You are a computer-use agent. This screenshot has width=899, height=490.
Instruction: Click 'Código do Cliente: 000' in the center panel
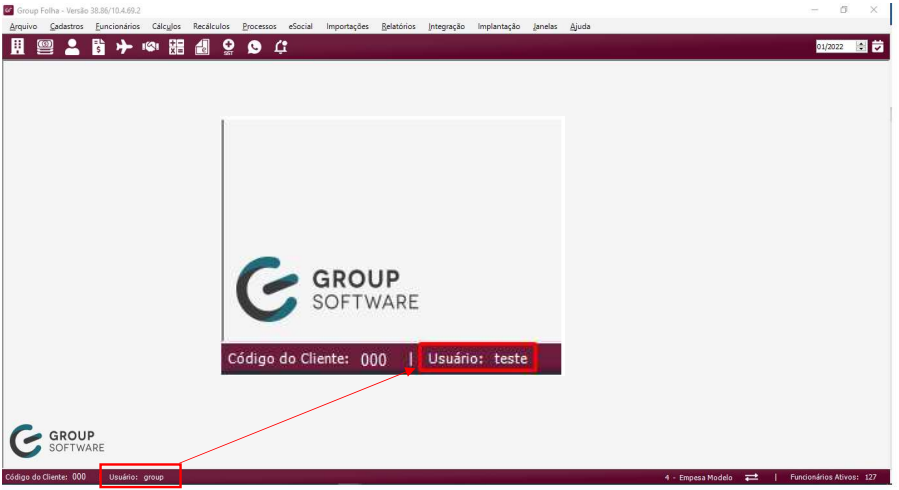pyautogui.click(x=307, y=359)
